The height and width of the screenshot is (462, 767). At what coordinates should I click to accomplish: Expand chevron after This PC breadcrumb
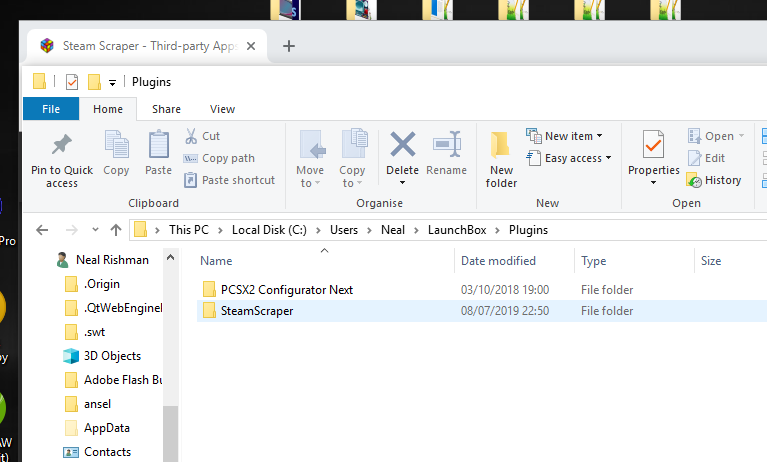coord(220,230)
